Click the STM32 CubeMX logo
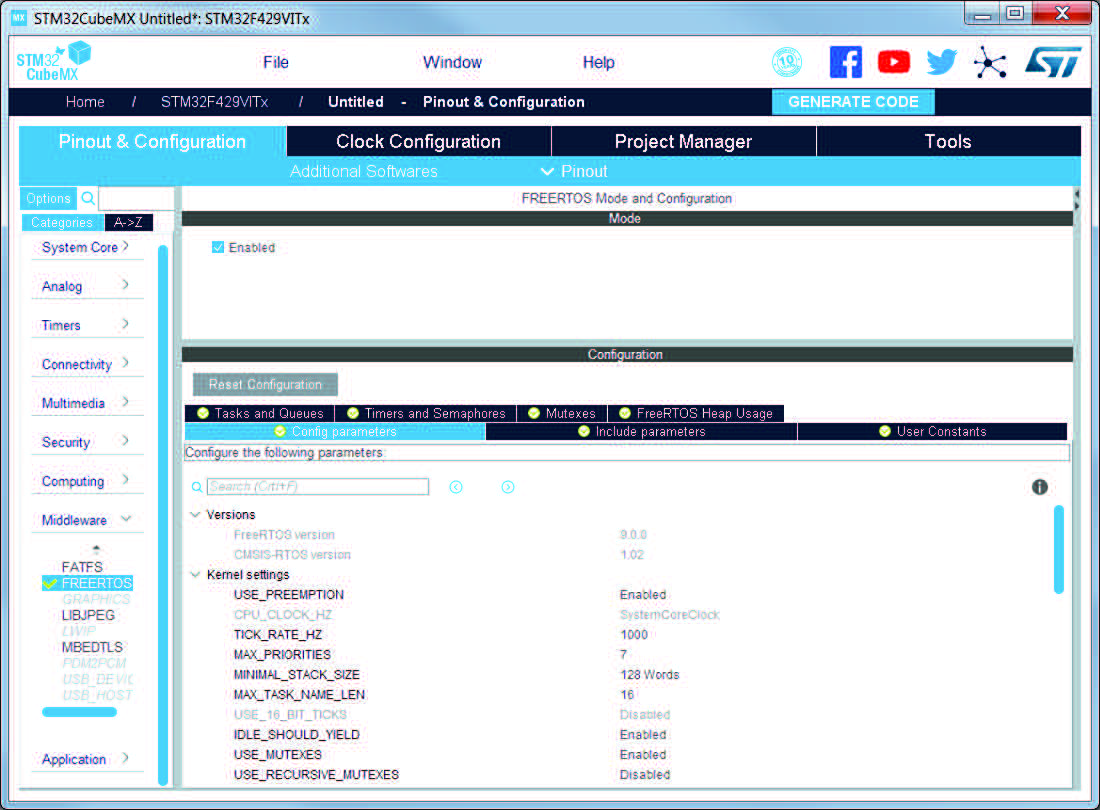Image resolution: width=1100 pixels, height=810 pixels. pos(54,62)
